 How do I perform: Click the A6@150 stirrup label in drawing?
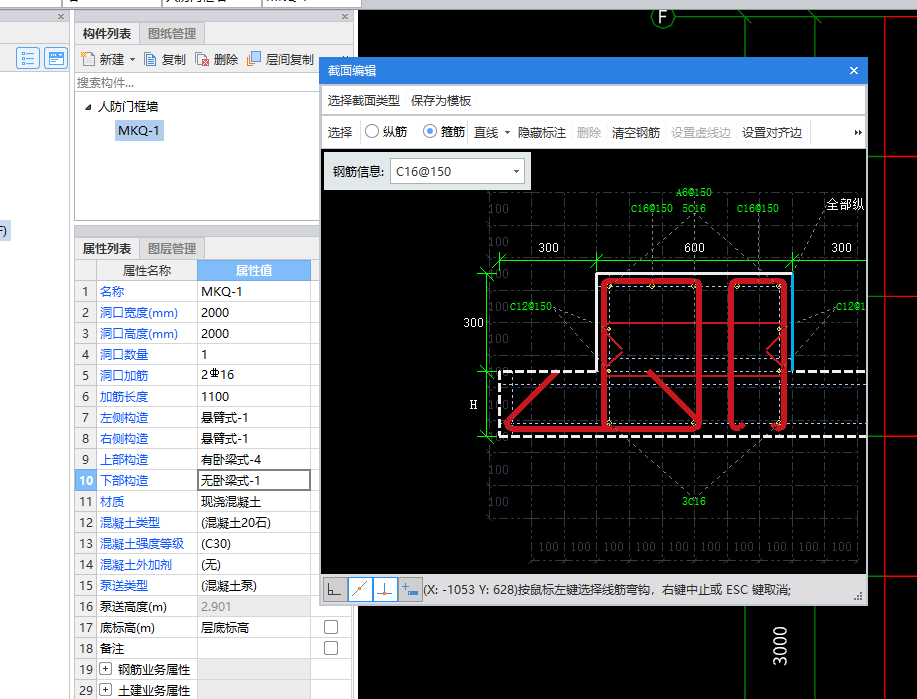coord(694,192)
